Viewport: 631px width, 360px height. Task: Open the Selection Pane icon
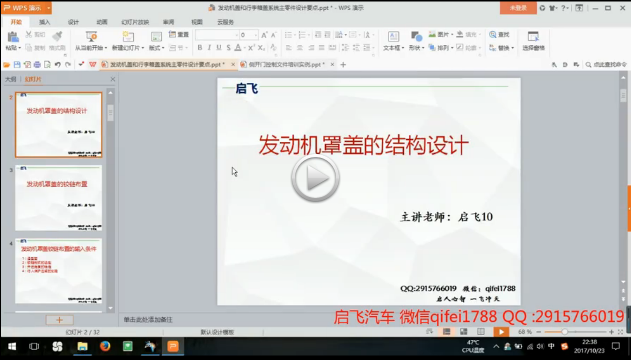[x=533, y=37]
